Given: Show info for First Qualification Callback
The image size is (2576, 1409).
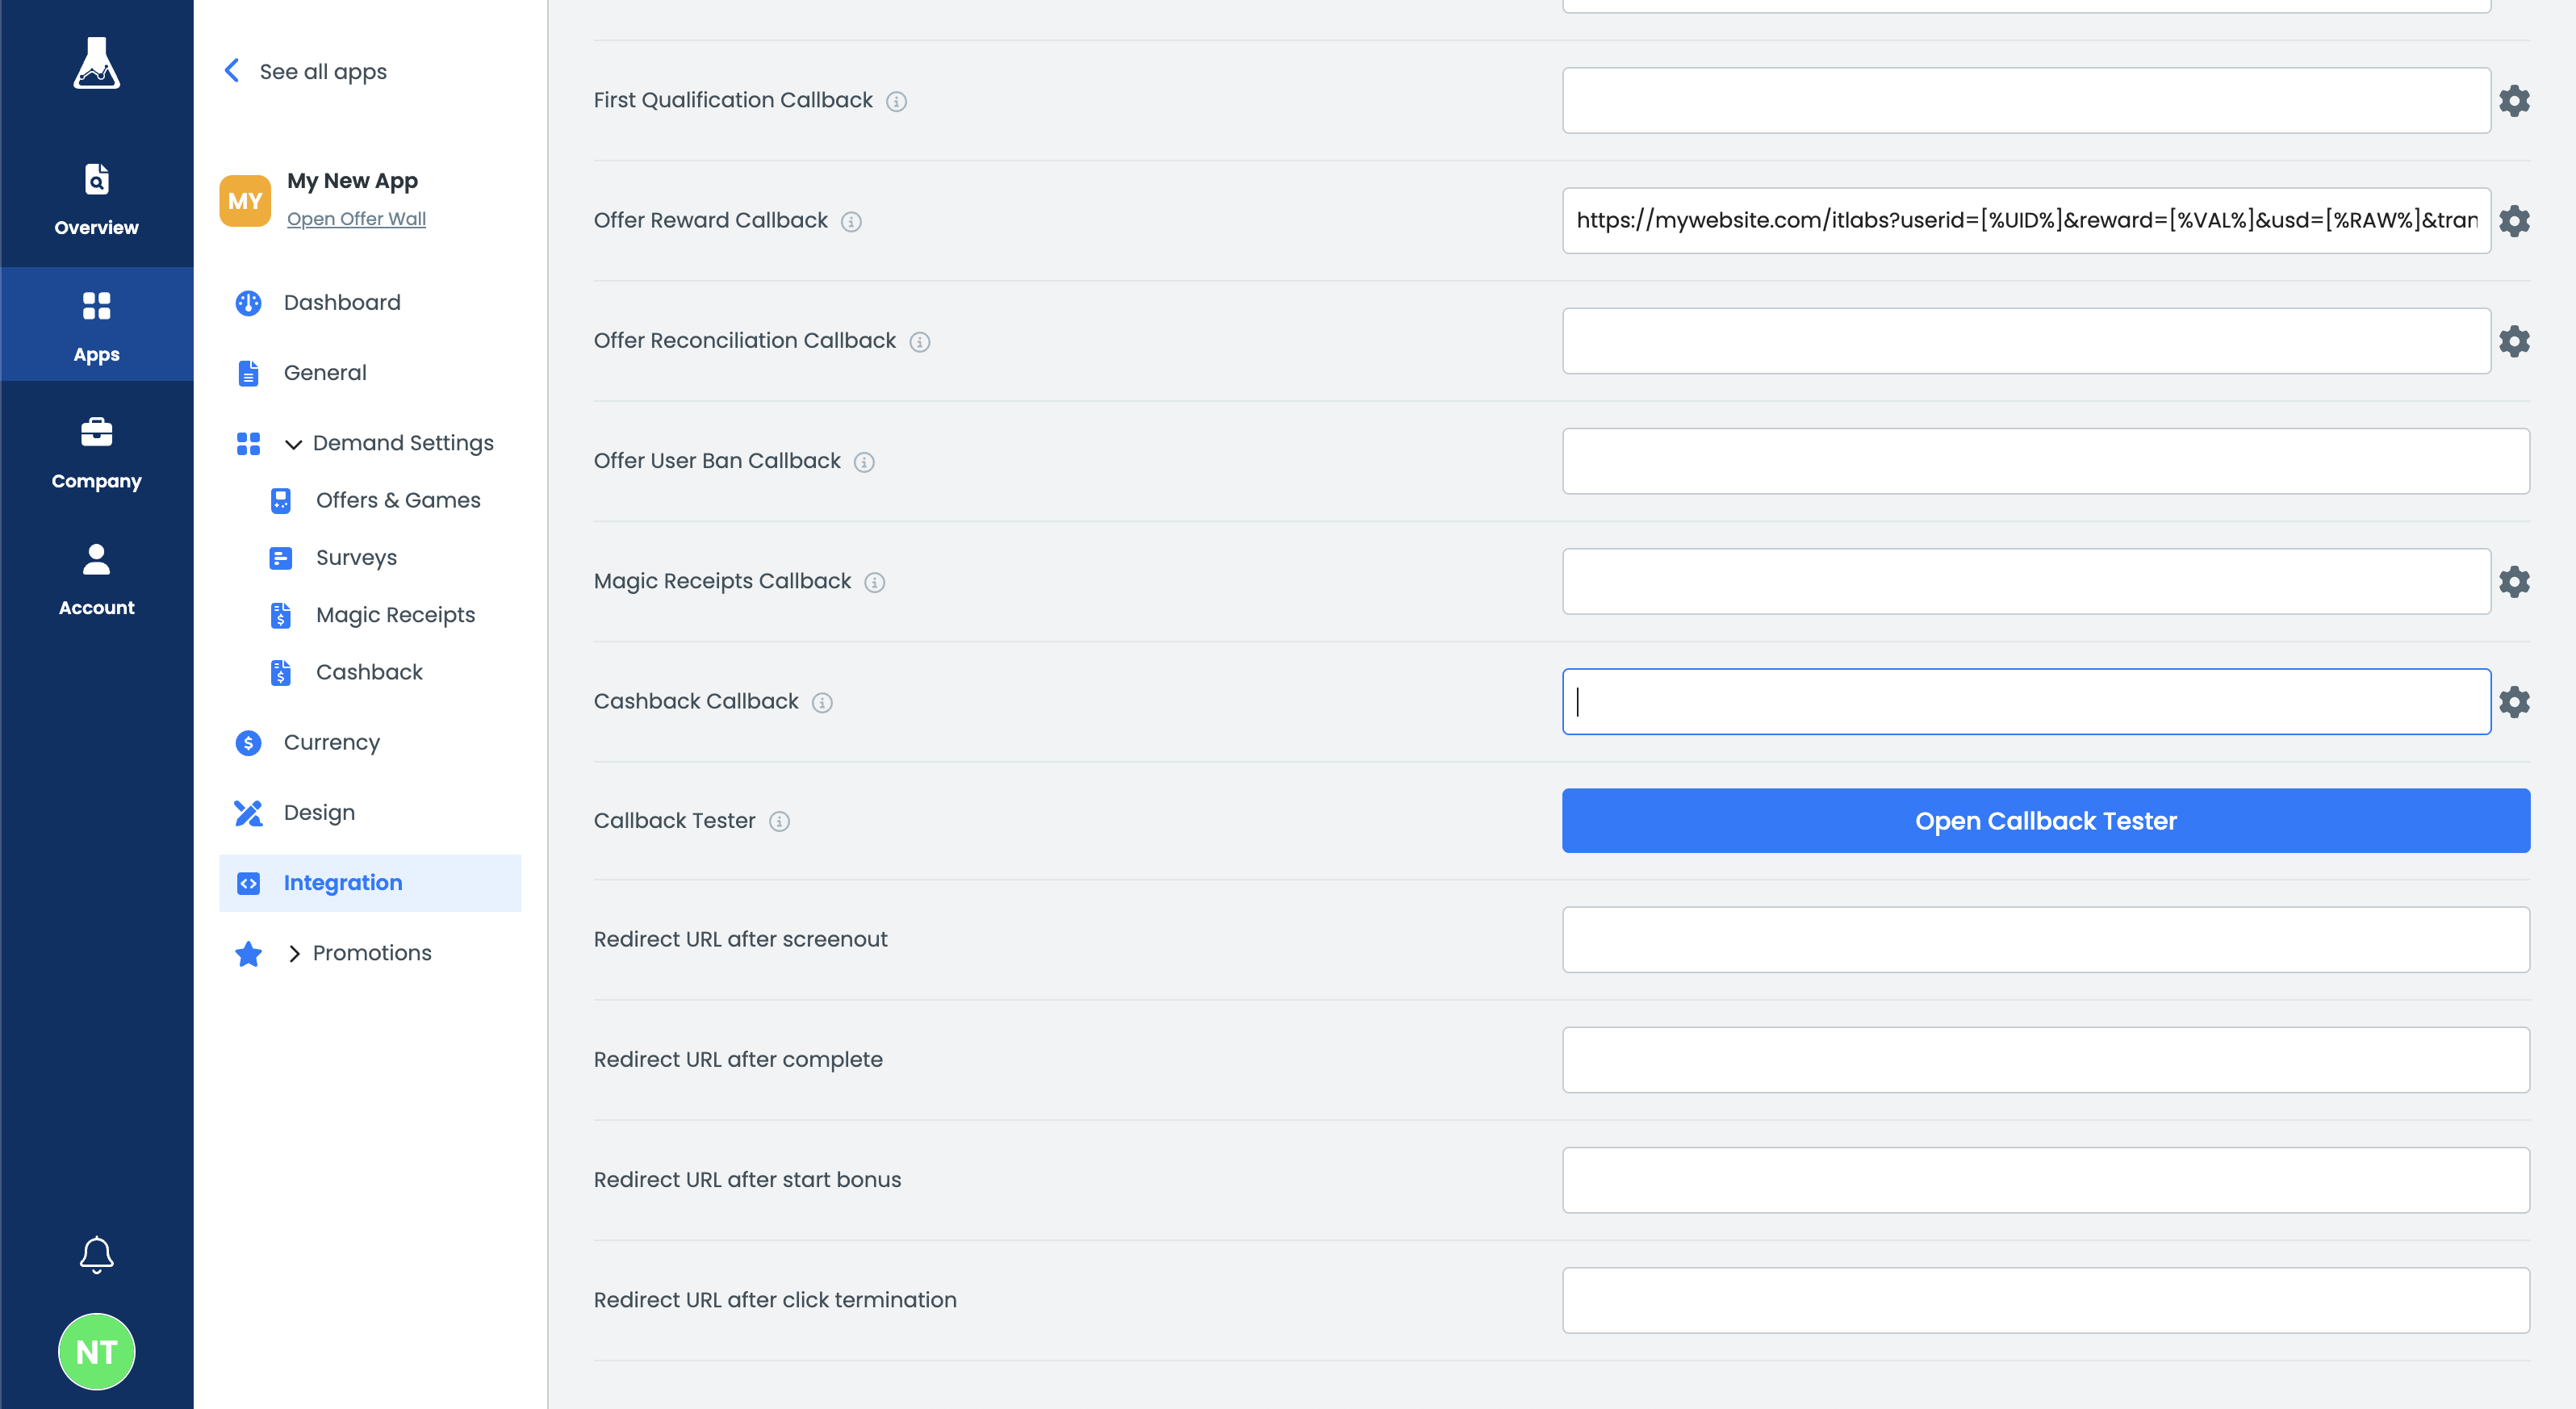Looking at the screenshot, I should tap(896, 101).
